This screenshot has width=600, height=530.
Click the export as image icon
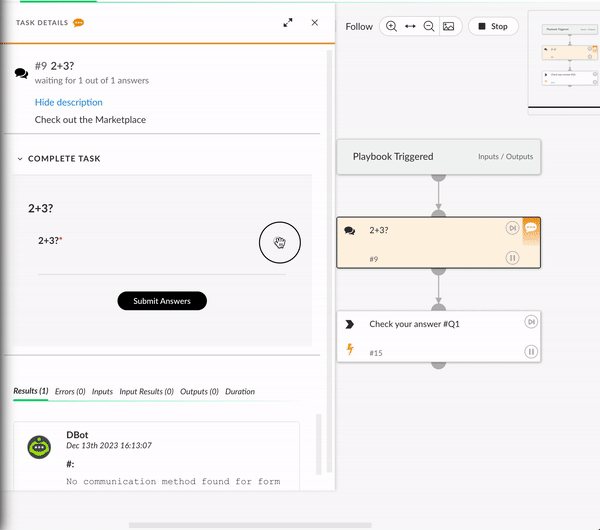448,26
